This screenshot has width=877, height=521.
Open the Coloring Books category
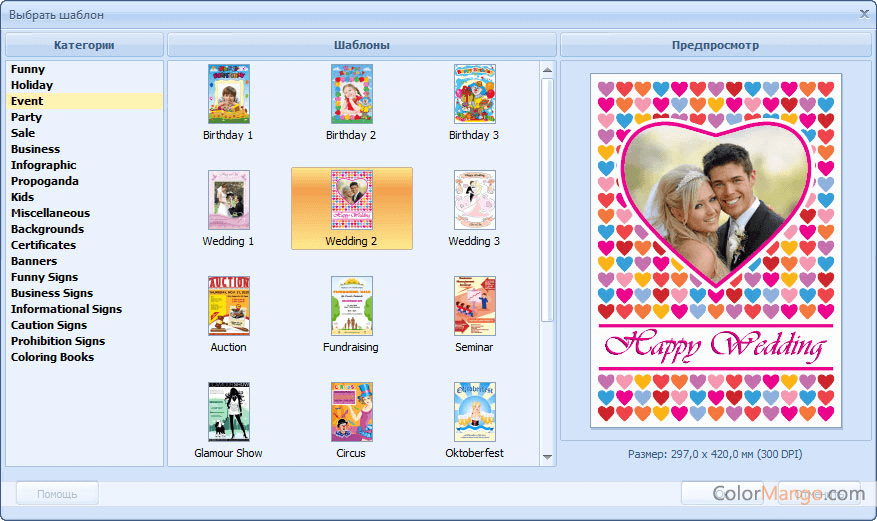[x=53, y=357]
